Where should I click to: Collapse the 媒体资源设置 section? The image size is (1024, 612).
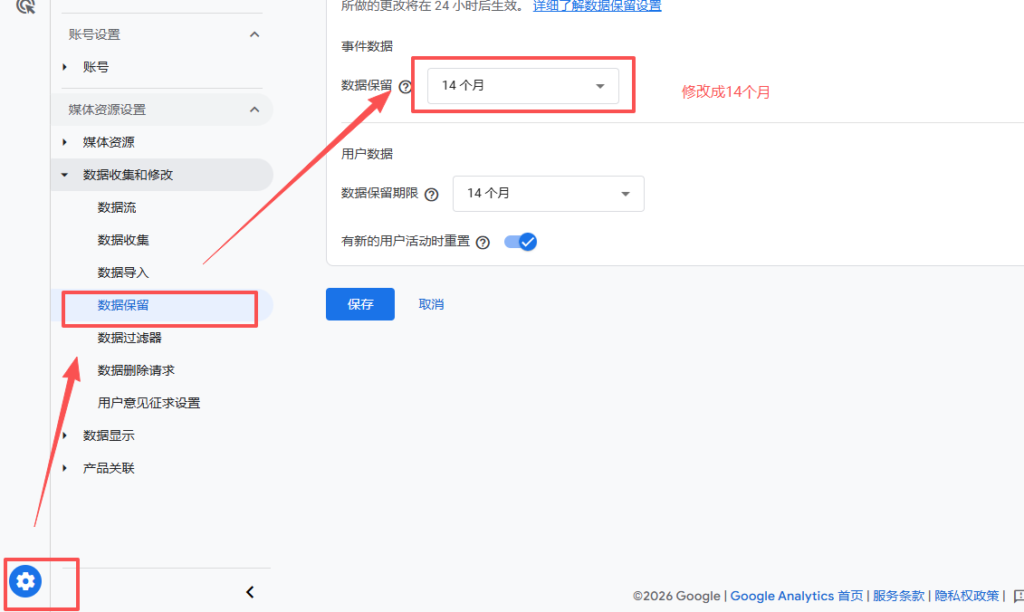pyautogui.click(x=254, y=110)
